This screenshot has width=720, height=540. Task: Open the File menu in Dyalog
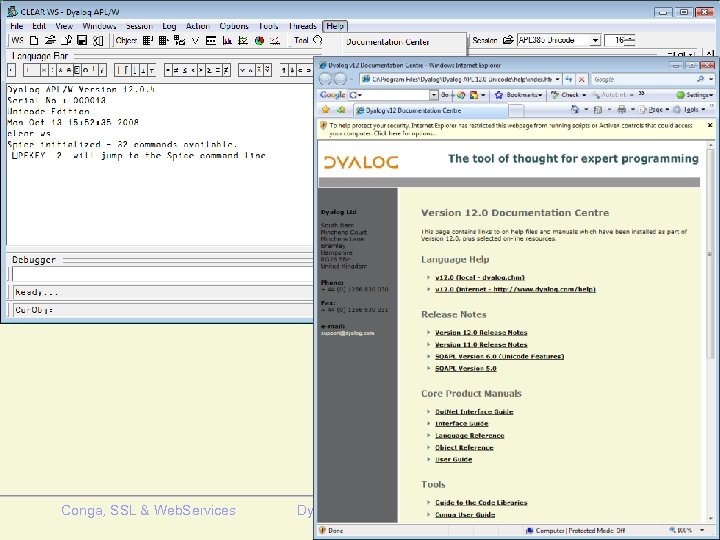17,26
